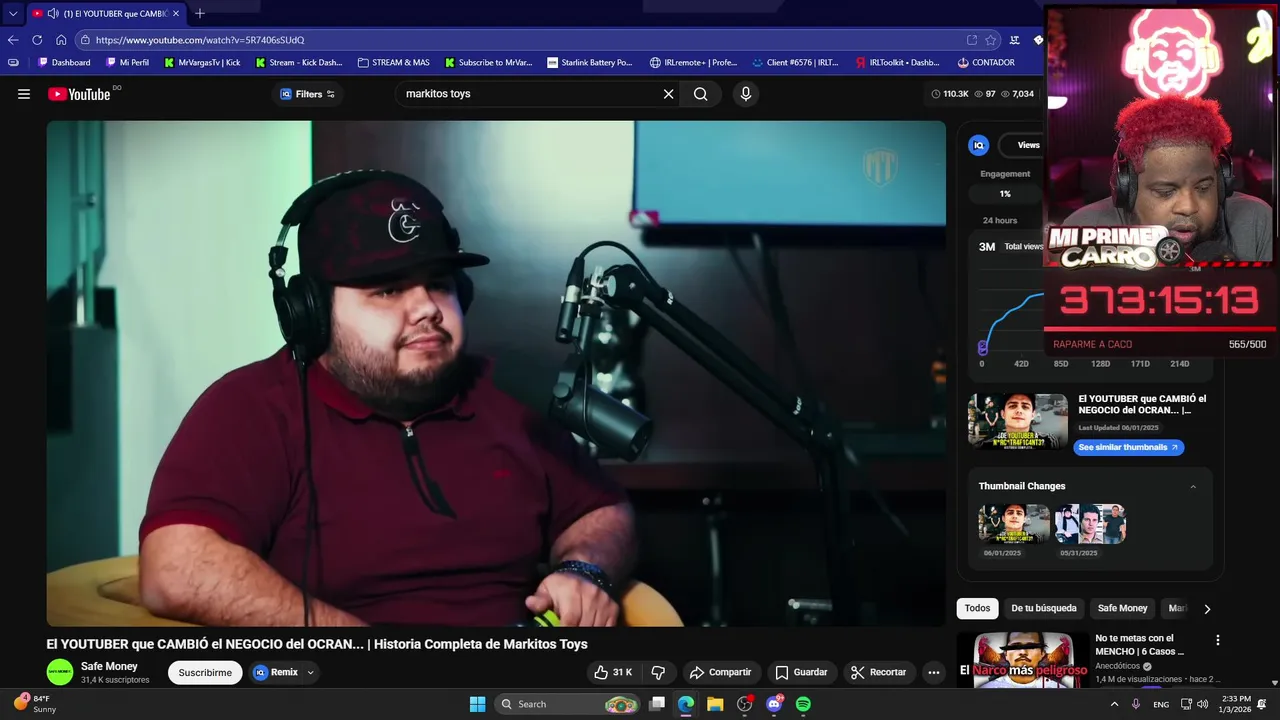This screenshot has width=1280, height=720.
Task: Share the video using Compartir
Action: (720, 672)
